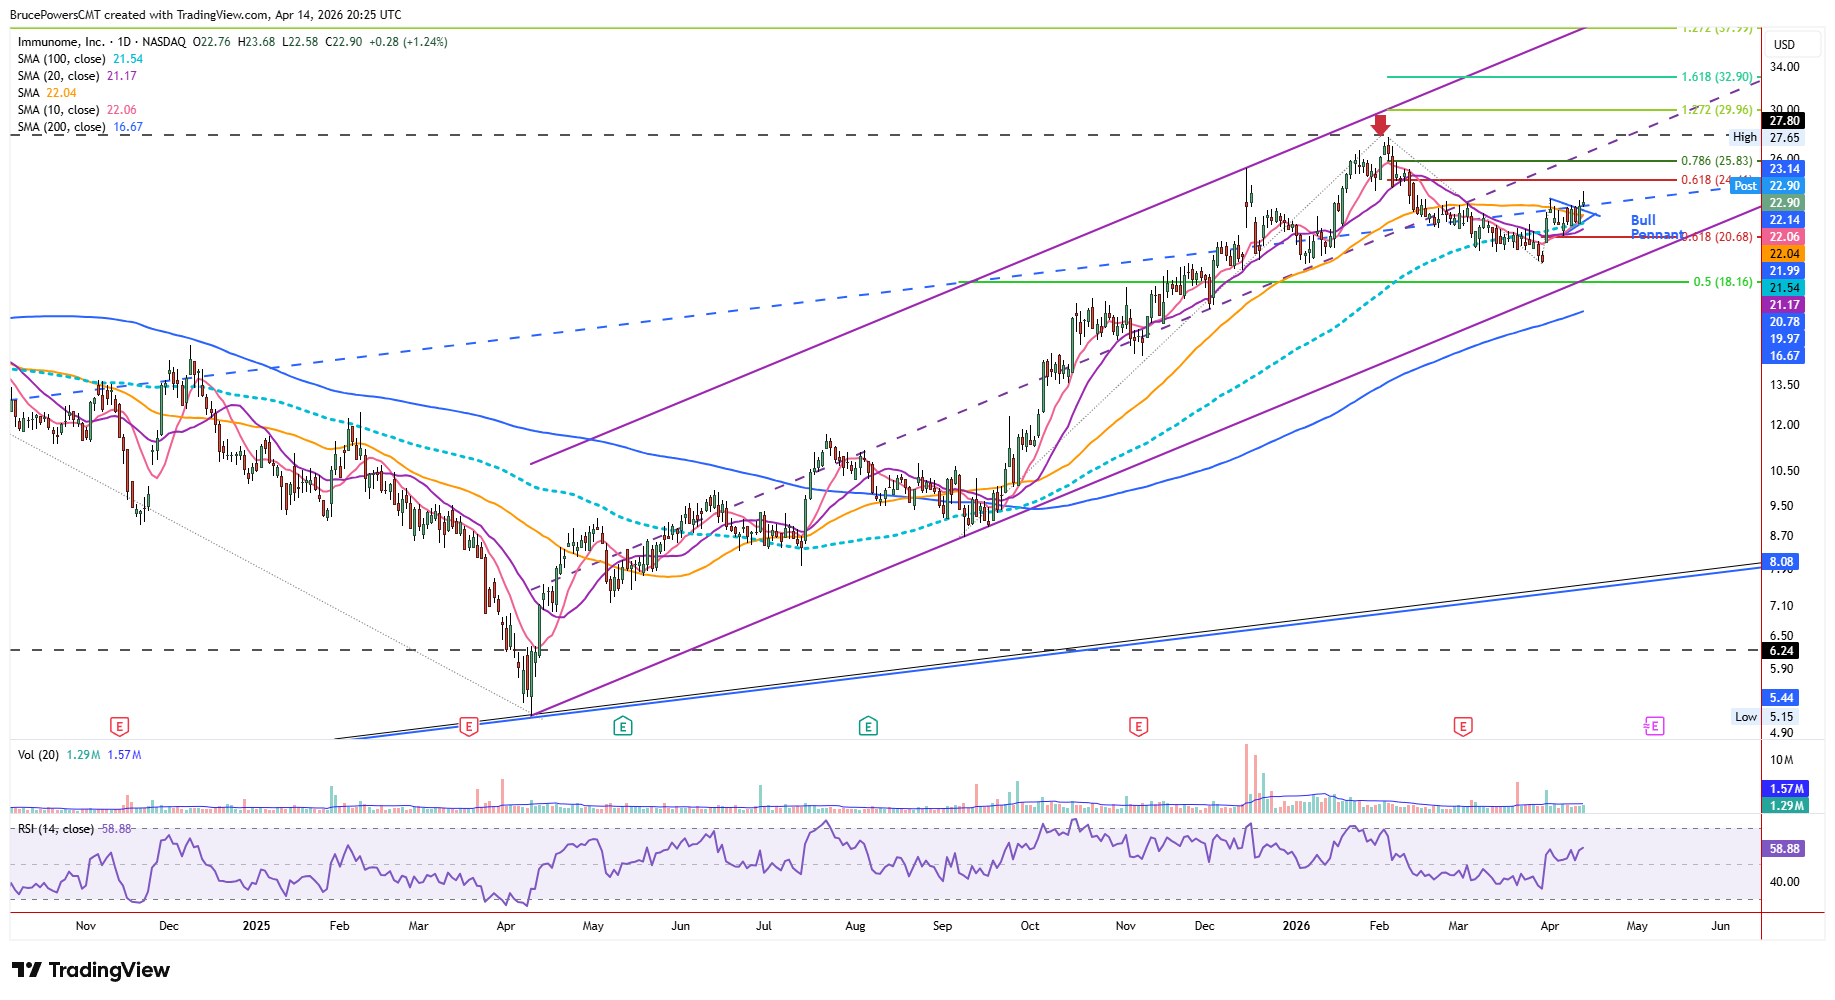Select the SMA 22.04 legend entry

[x=47, y=93]
